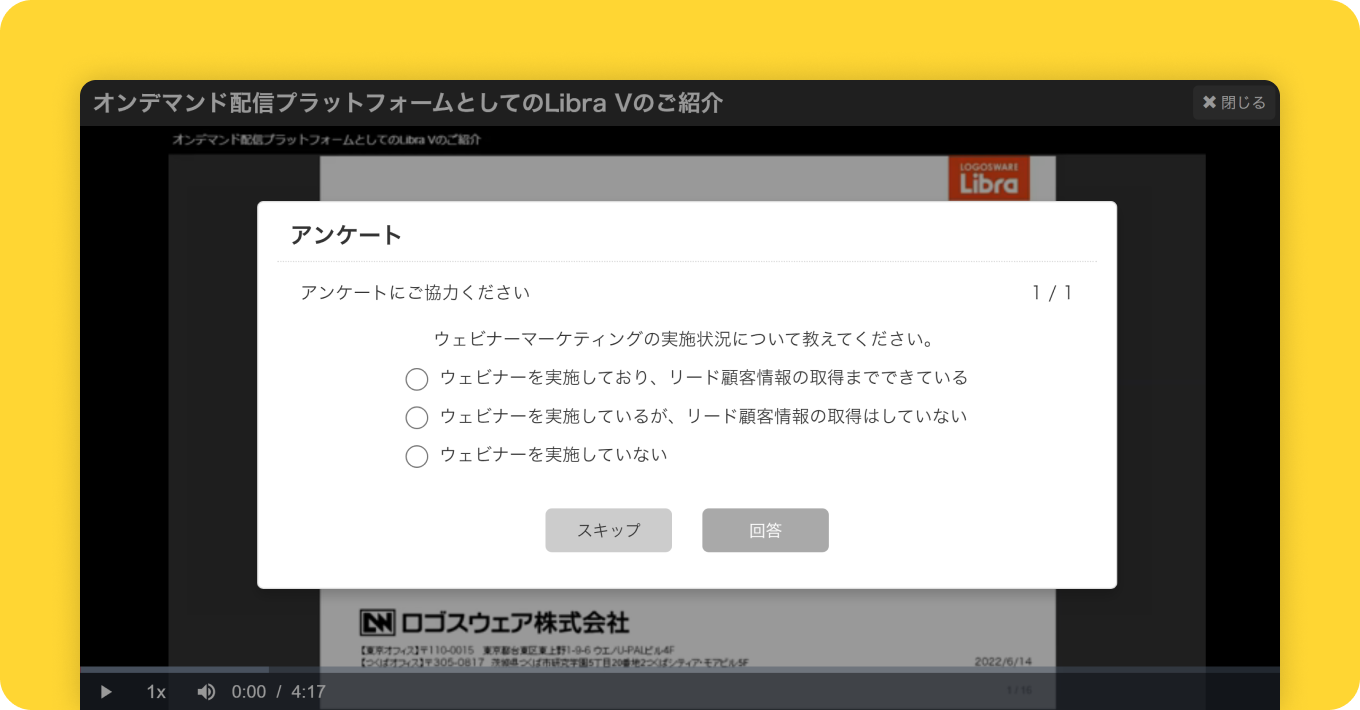Click the play icon in the video bar

[x=106, y=692]
